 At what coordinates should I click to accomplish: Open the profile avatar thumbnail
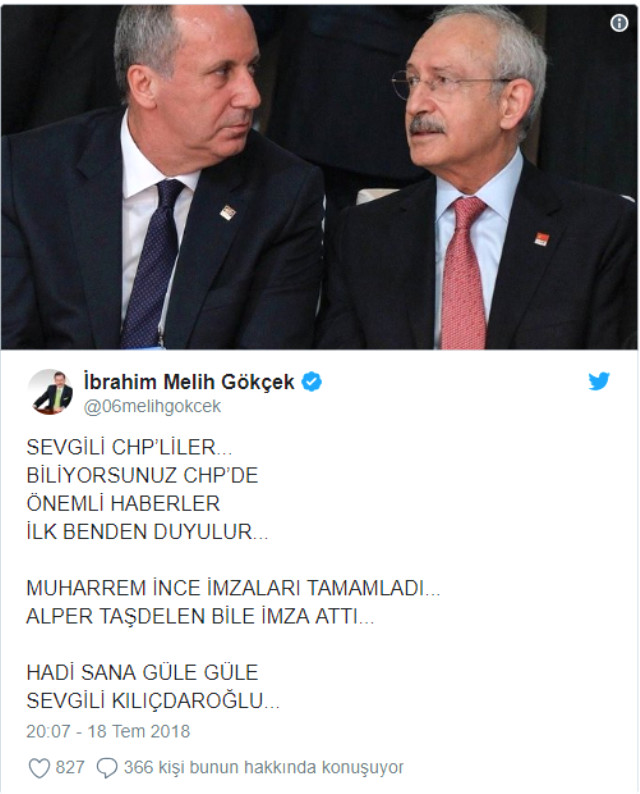tap(50, 391)
